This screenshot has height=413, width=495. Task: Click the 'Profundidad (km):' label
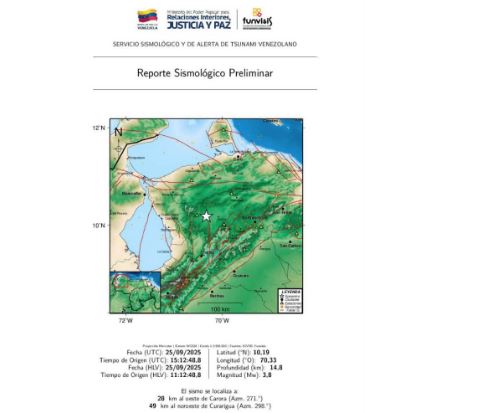(x=241, y=368)
